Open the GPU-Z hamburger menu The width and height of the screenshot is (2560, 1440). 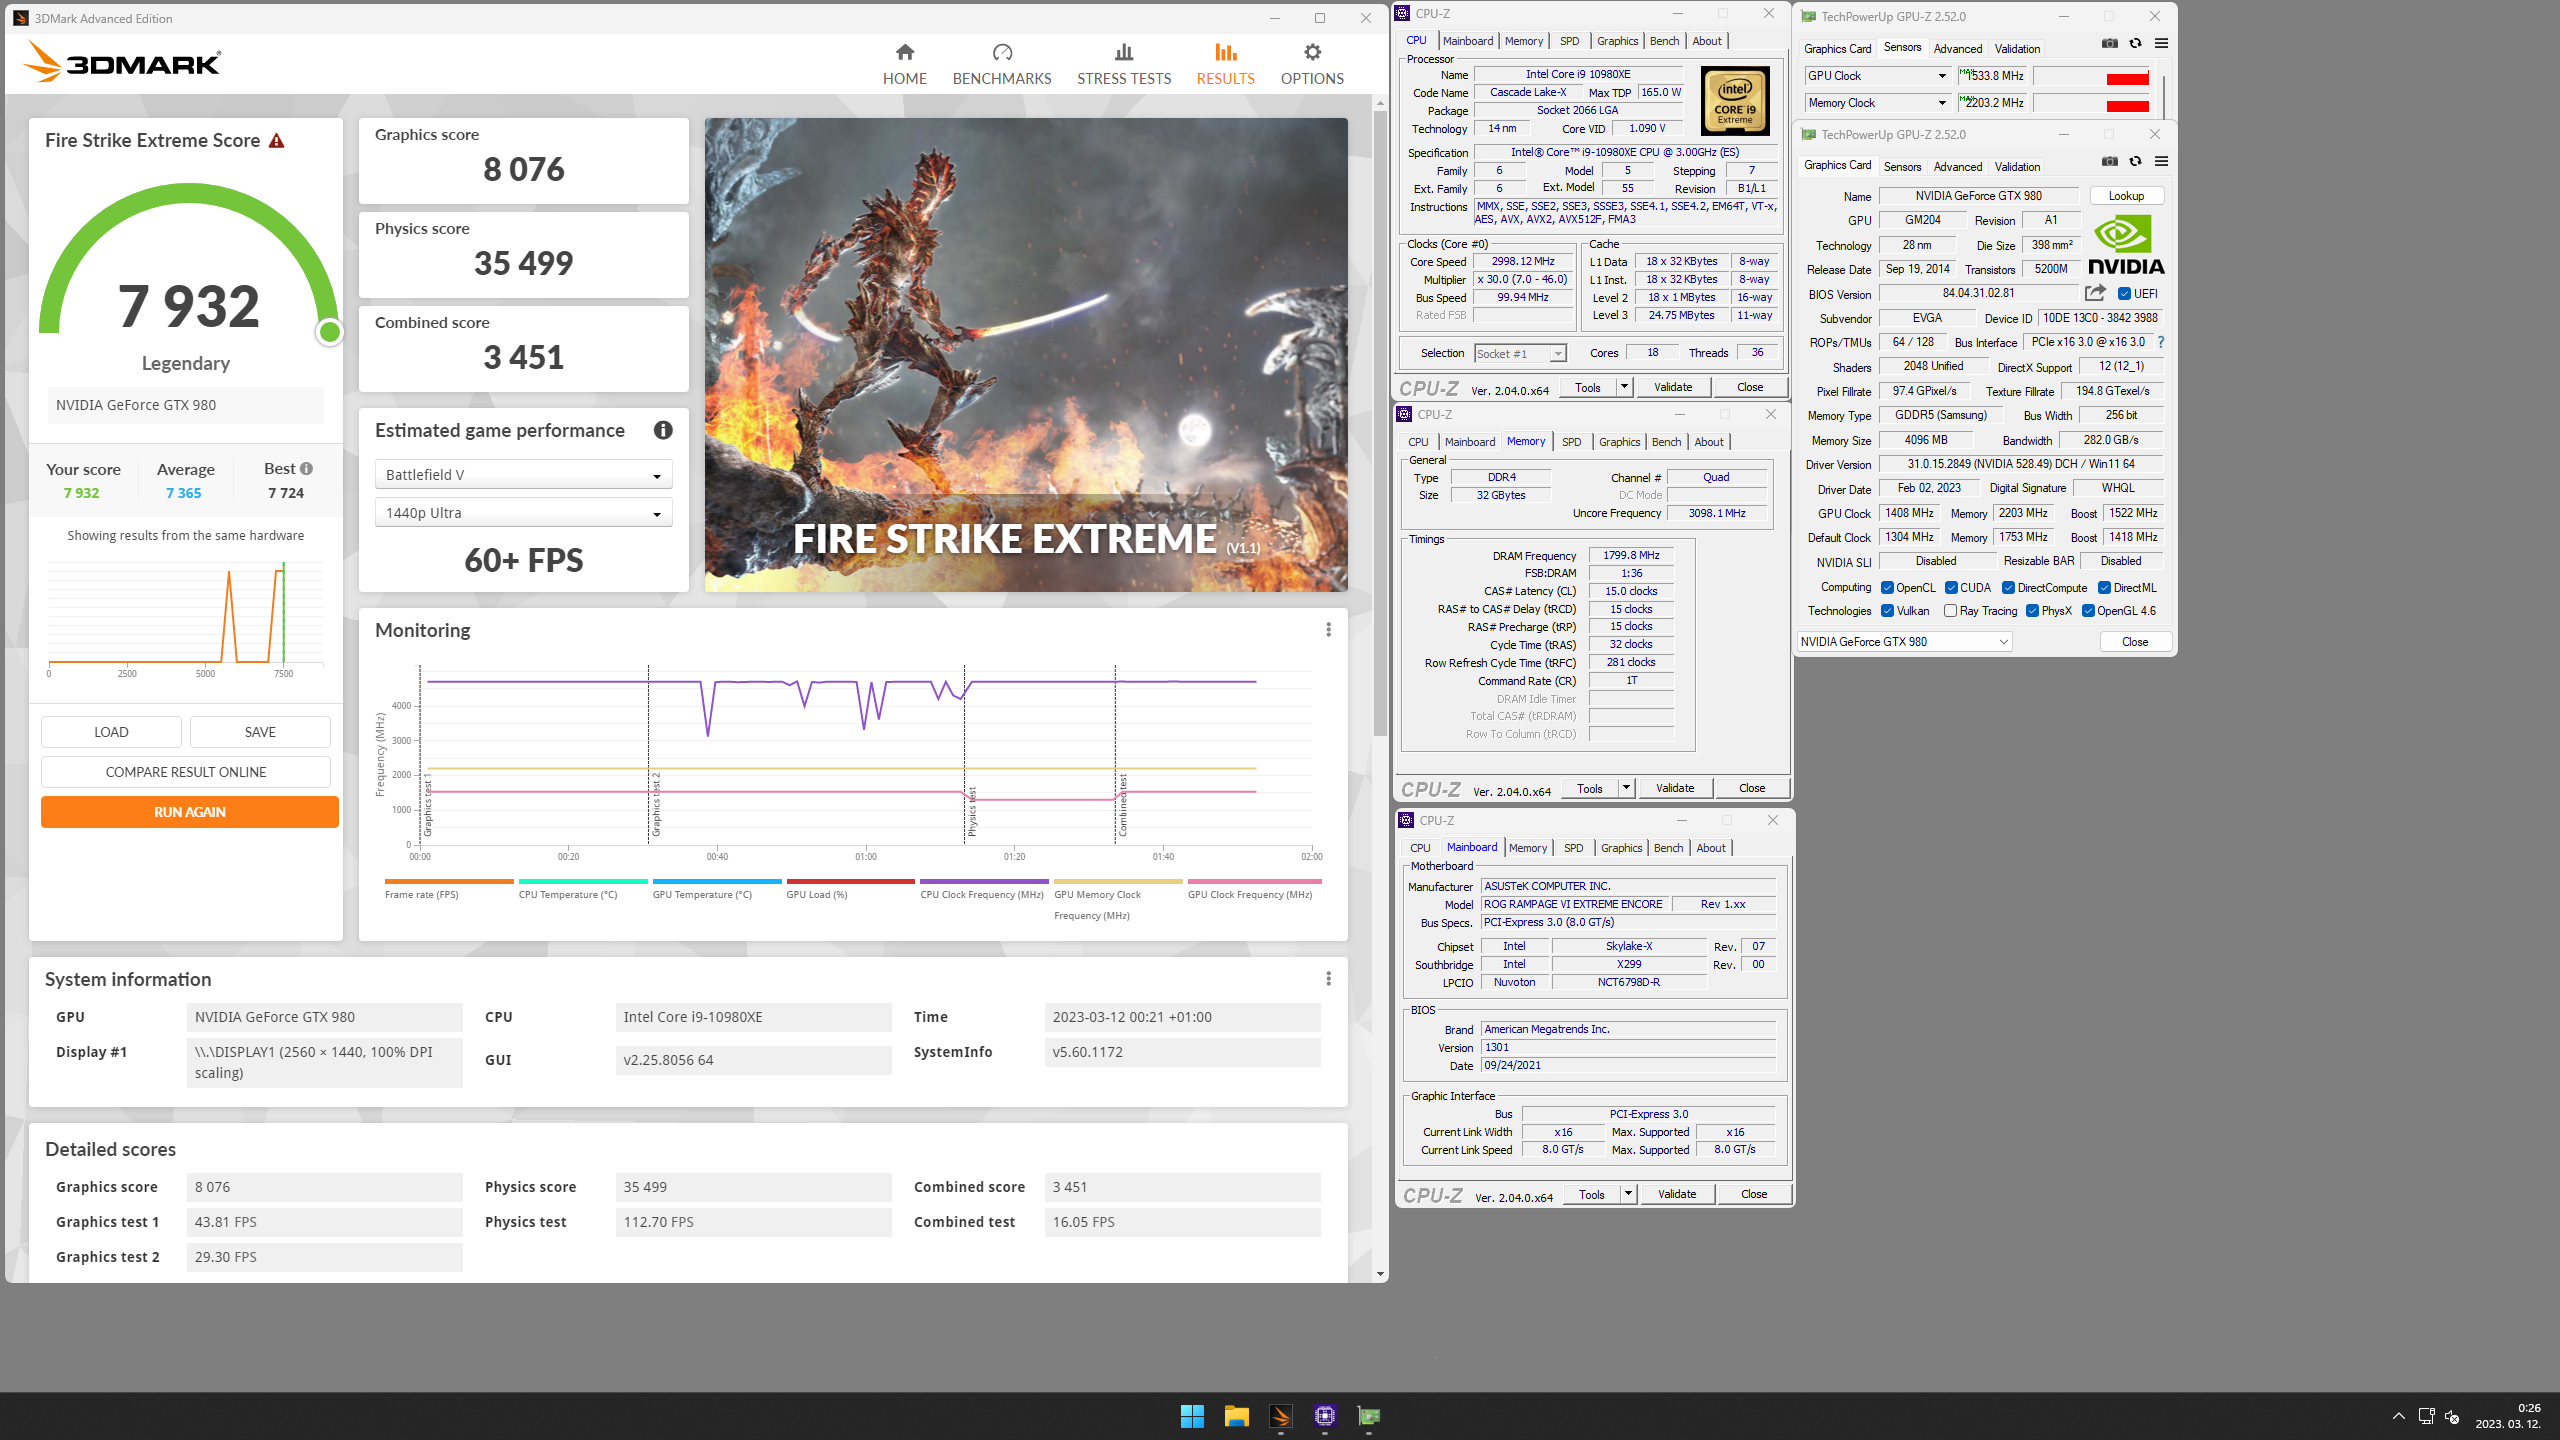pyautogui.click(x=2161, y=161)
